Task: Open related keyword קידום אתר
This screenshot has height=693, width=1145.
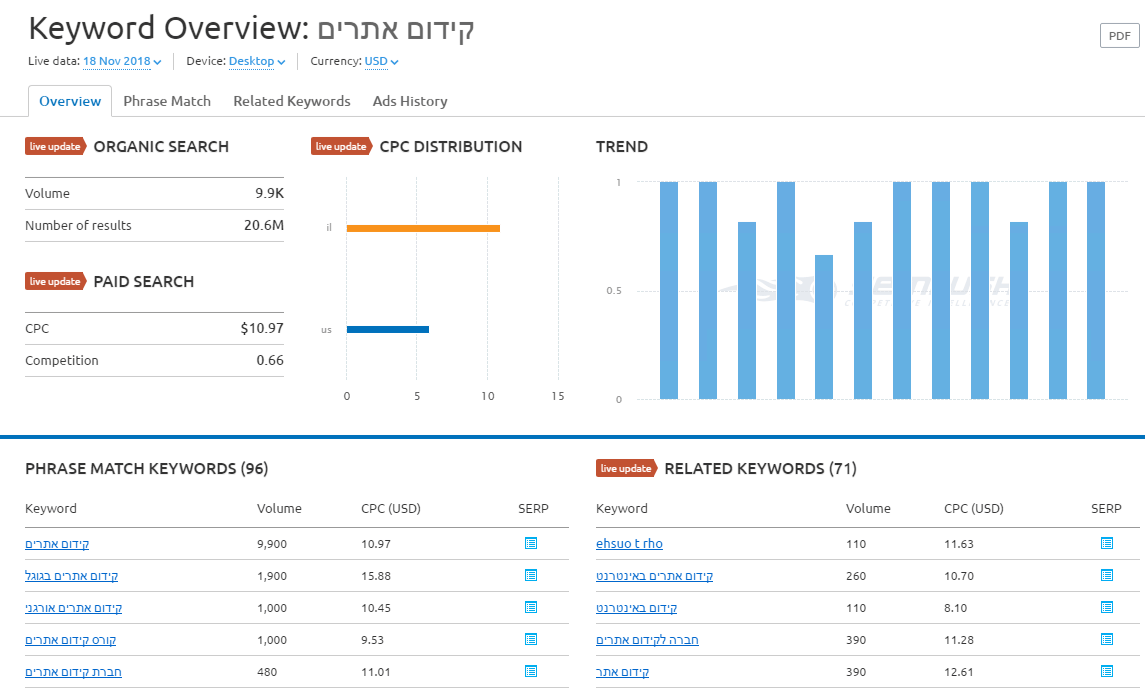Action: tap(622, 672)
